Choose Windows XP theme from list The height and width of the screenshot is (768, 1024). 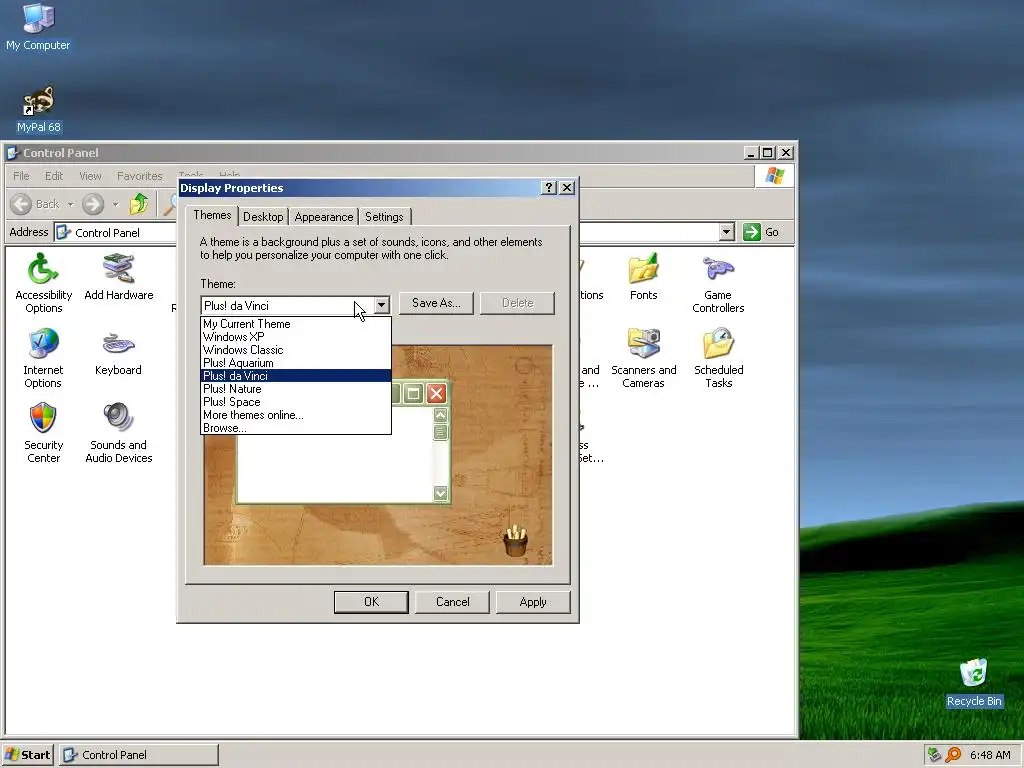[x=296, y=337]
